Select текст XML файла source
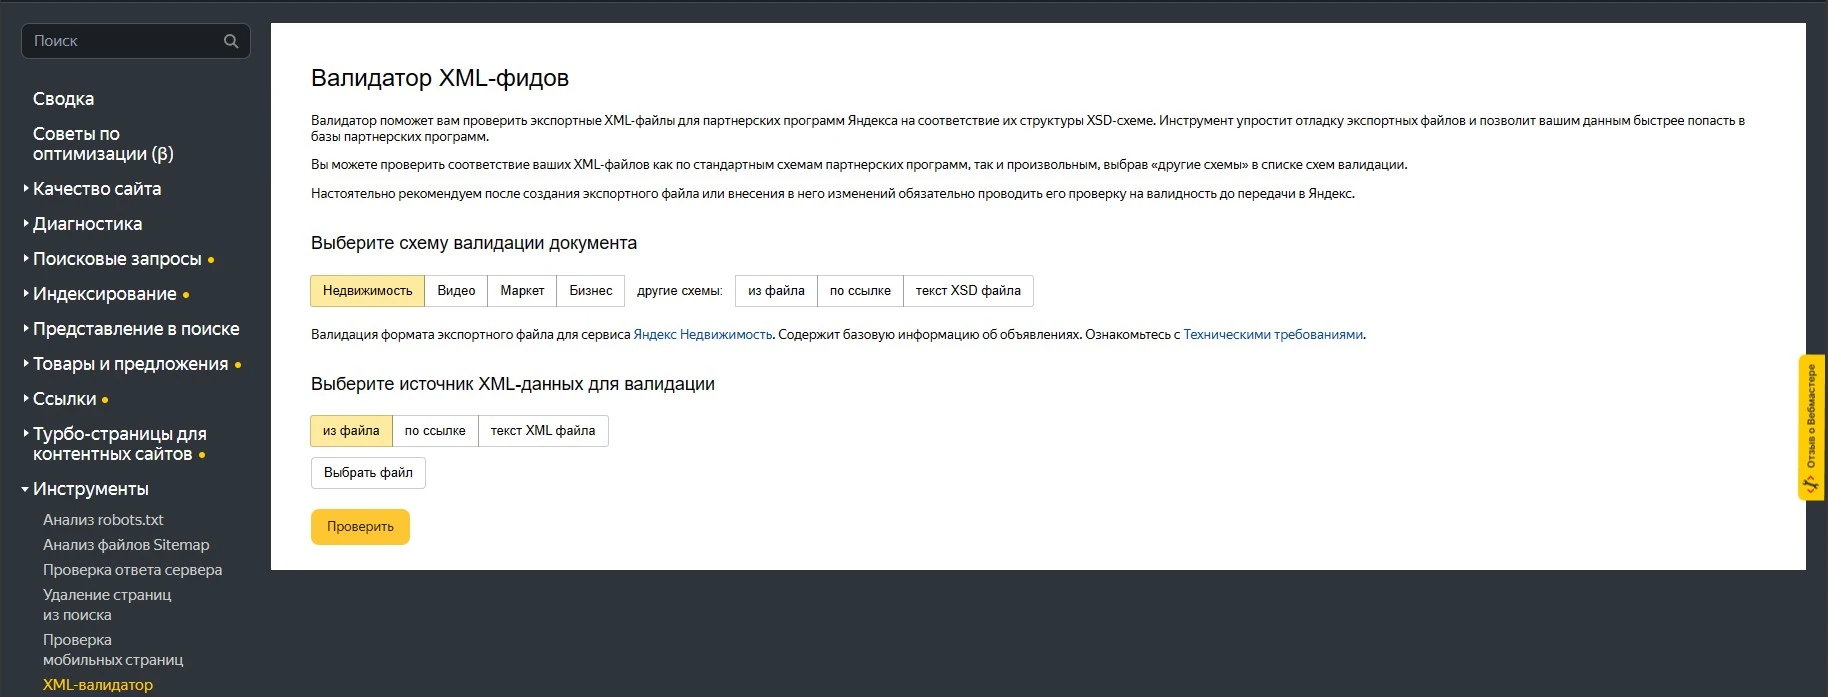Image resolution: width=1828 pixels, height=697 pixels. coord(543,431)
